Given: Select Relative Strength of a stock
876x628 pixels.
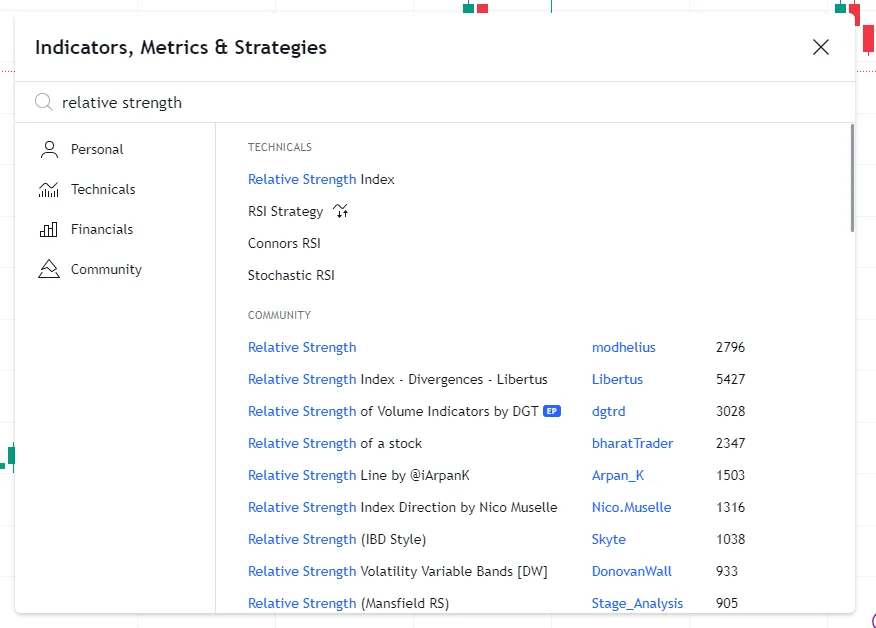Looking at the screenshot, I should click(335, 444).
